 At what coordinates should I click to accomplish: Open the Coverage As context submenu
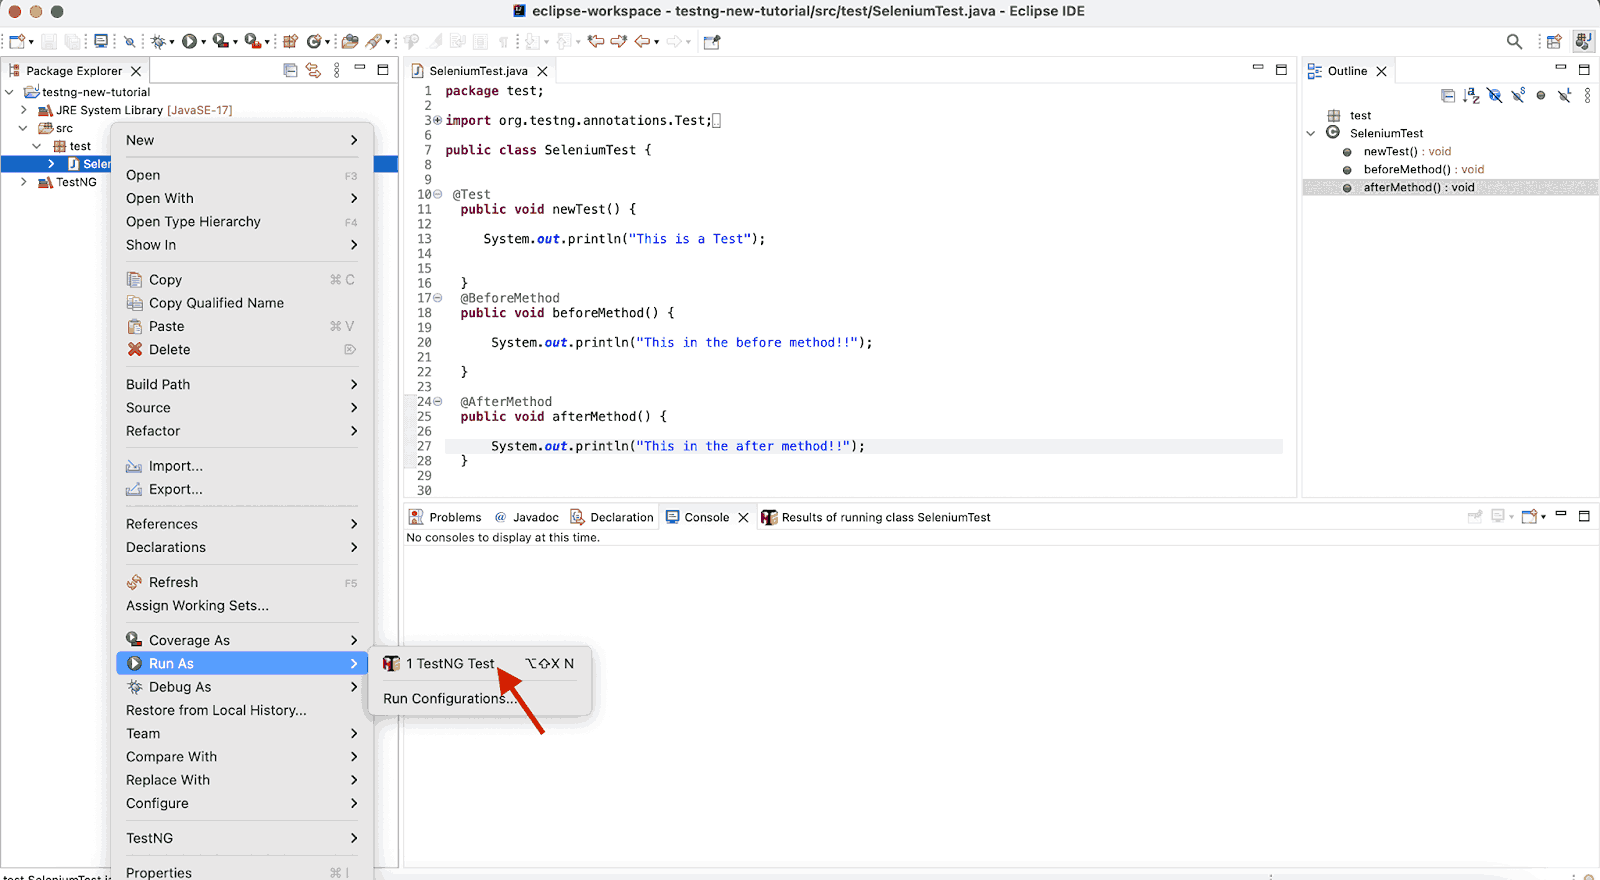(x=242, y=640)
